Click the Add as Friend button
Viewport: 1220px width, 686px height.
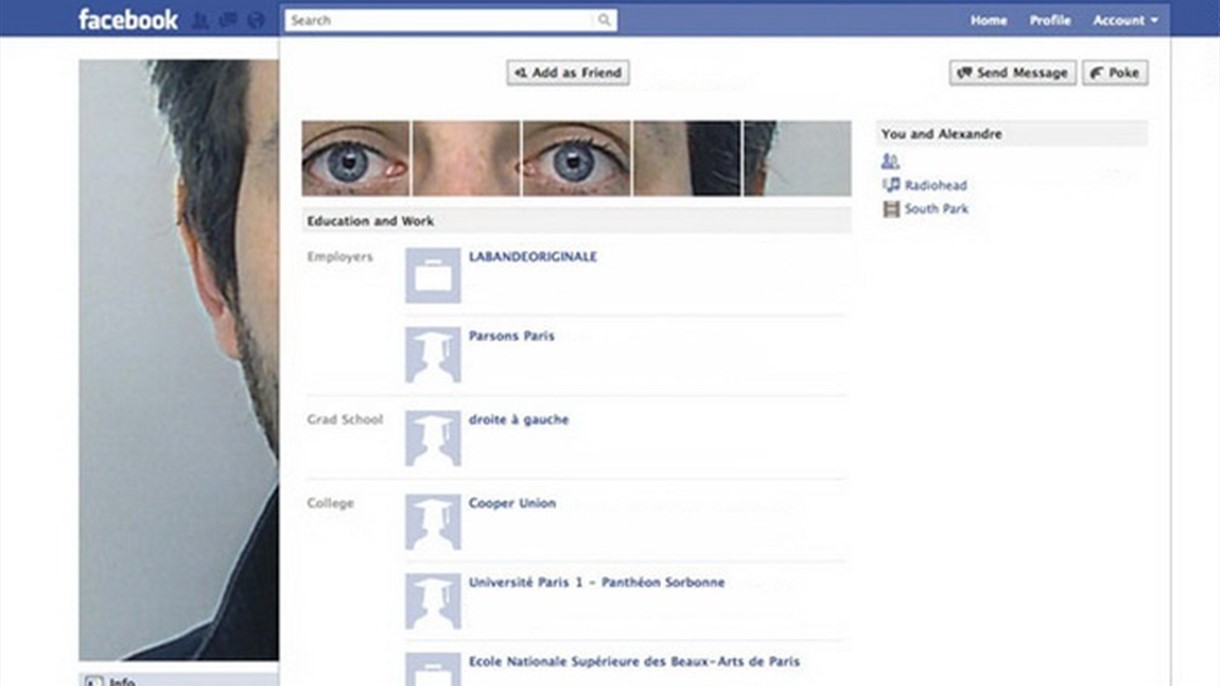coord(568,72)
